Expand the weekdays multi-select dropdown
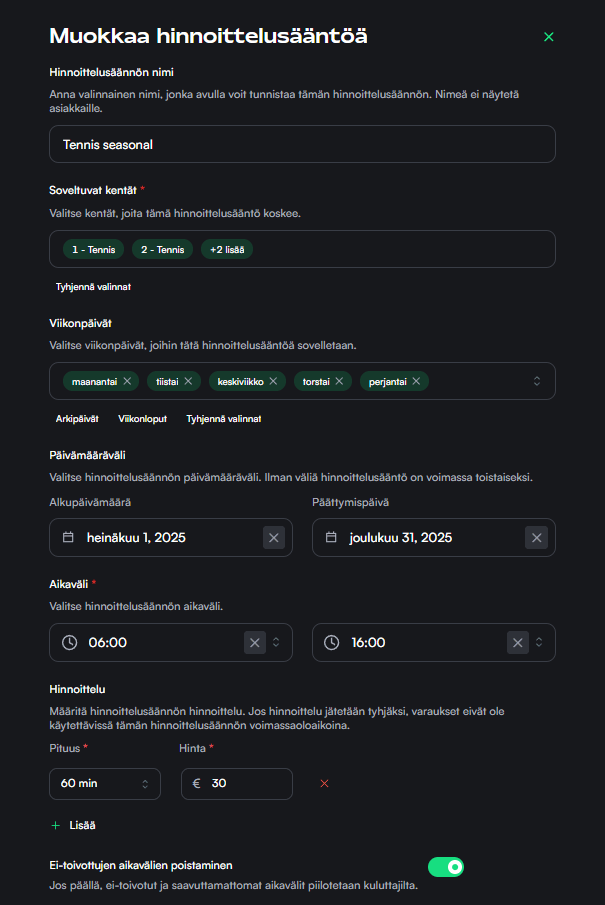Screen dimensions: 605x905 click(x=537, y=381)
